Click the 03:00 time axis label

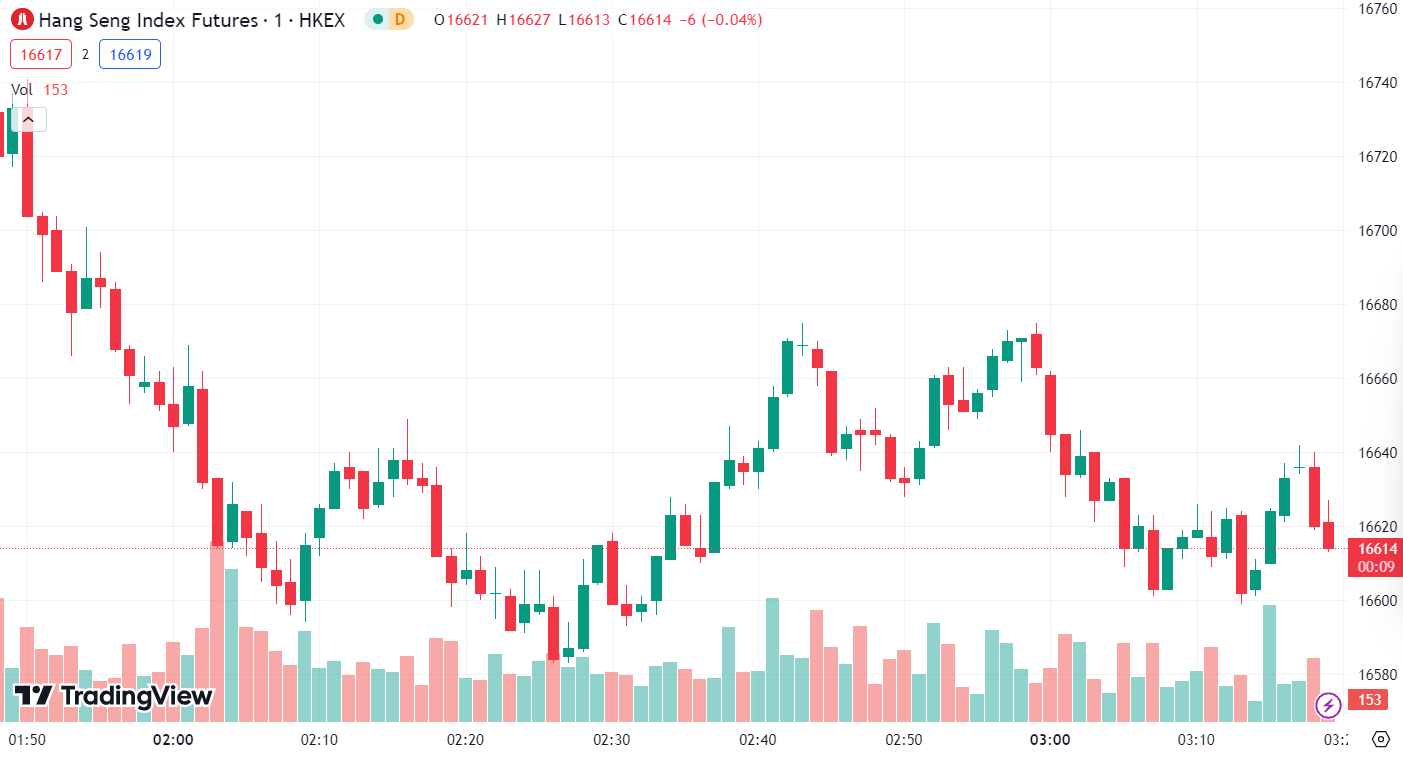(x=1050, y=740)
